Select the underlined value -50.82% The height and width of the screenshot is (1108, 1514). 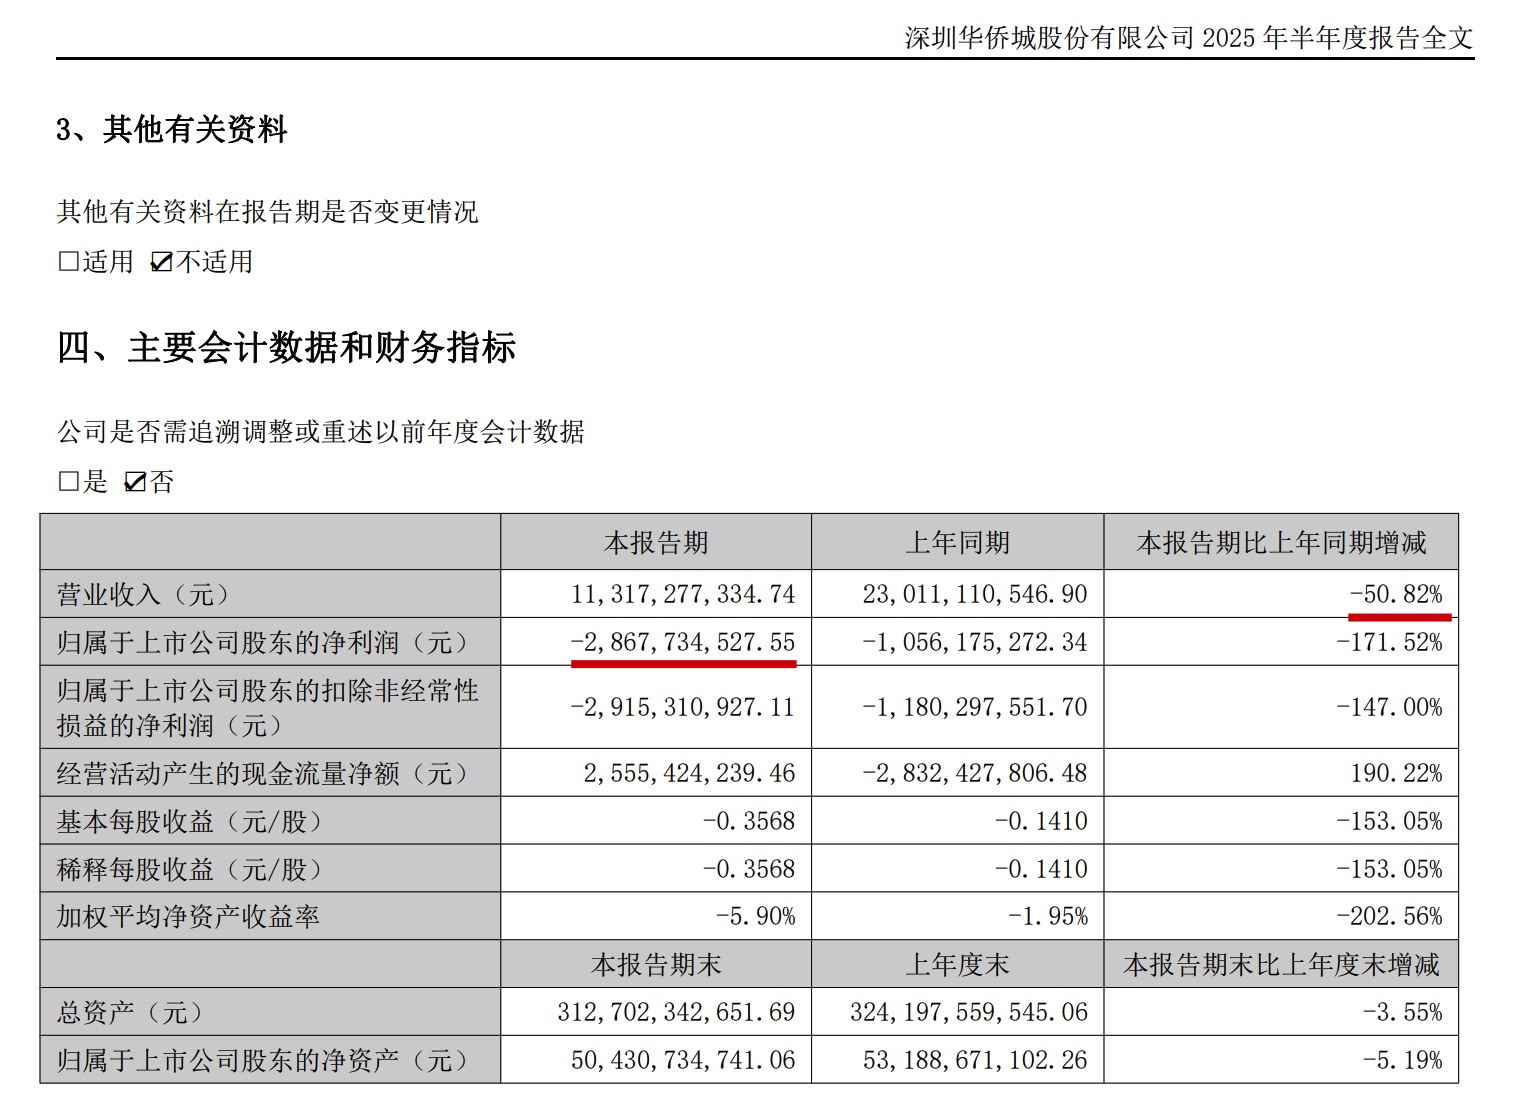(x=1396, y=595)
